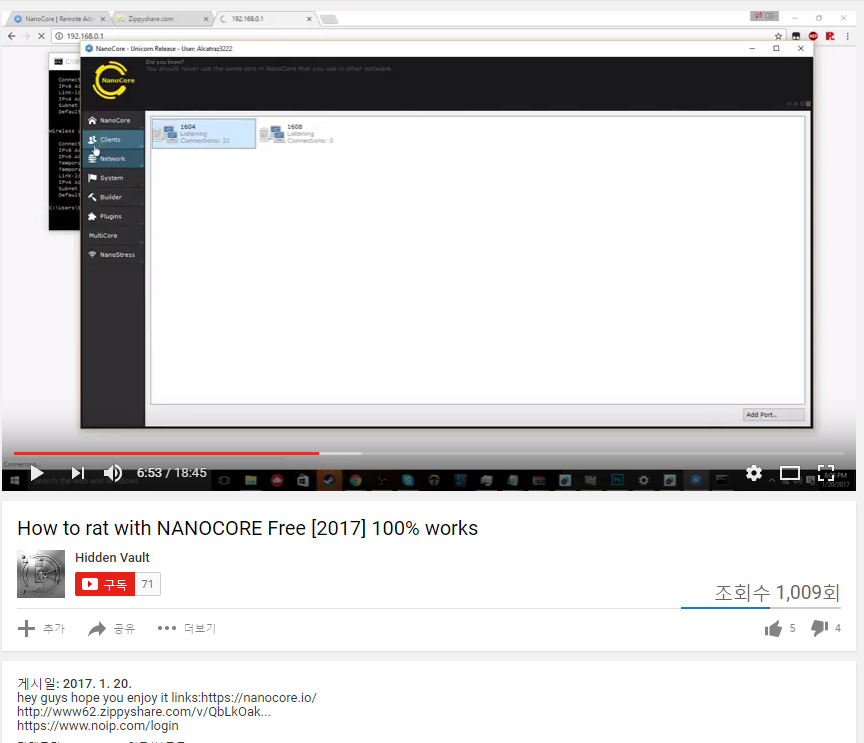Close the Zippyshare.com tab
The height and width of the screenshot is (743, 864).
coord(206,19)
